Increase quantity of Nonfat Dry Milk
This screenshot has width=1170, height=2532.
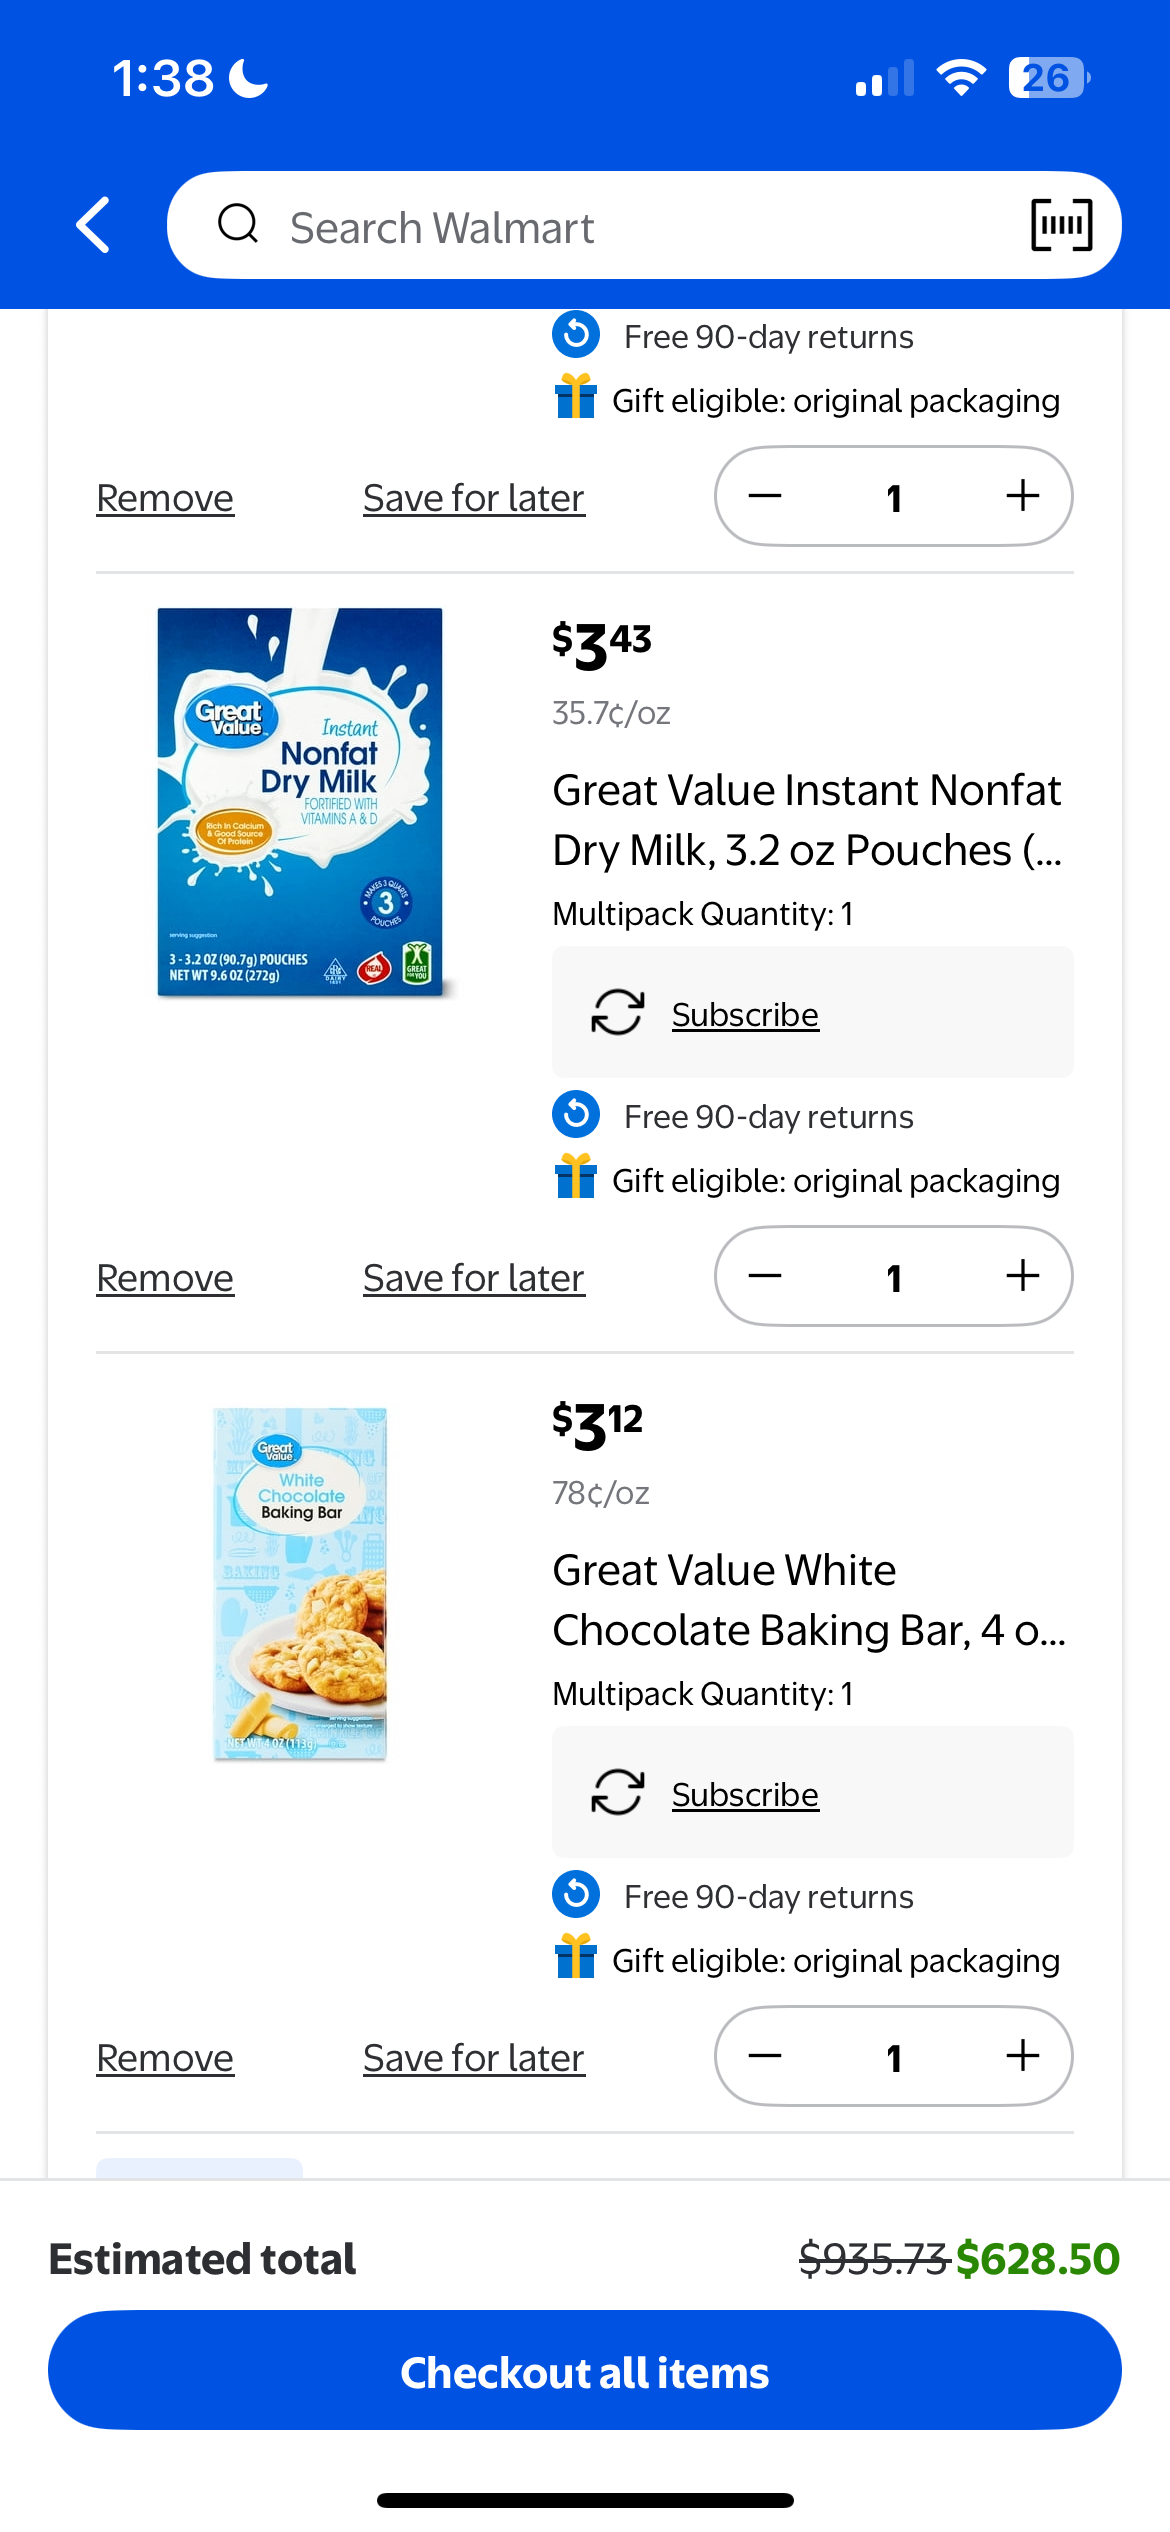(1022, 1276)
